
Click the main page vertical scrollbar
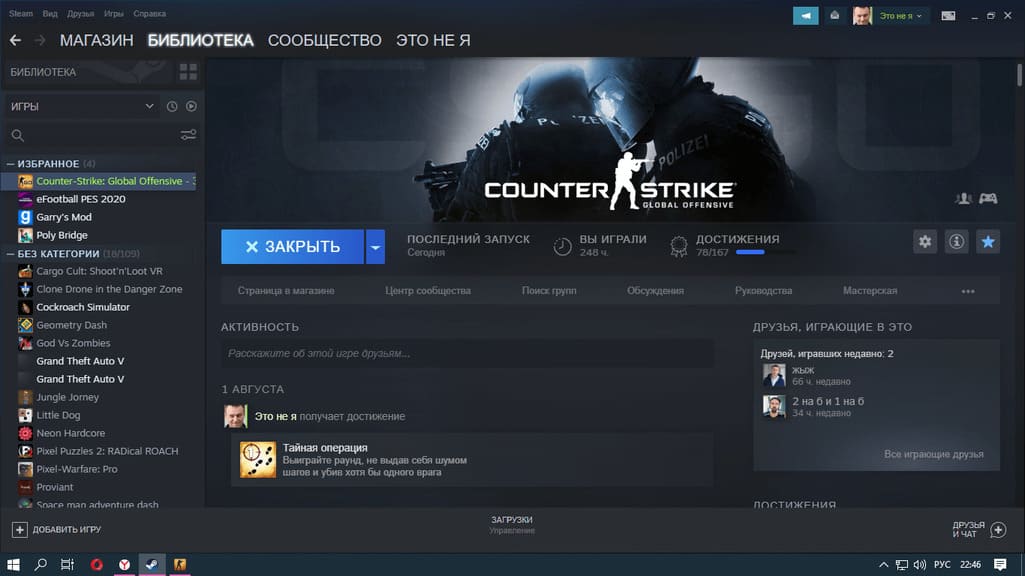[x=1019, y=75]
